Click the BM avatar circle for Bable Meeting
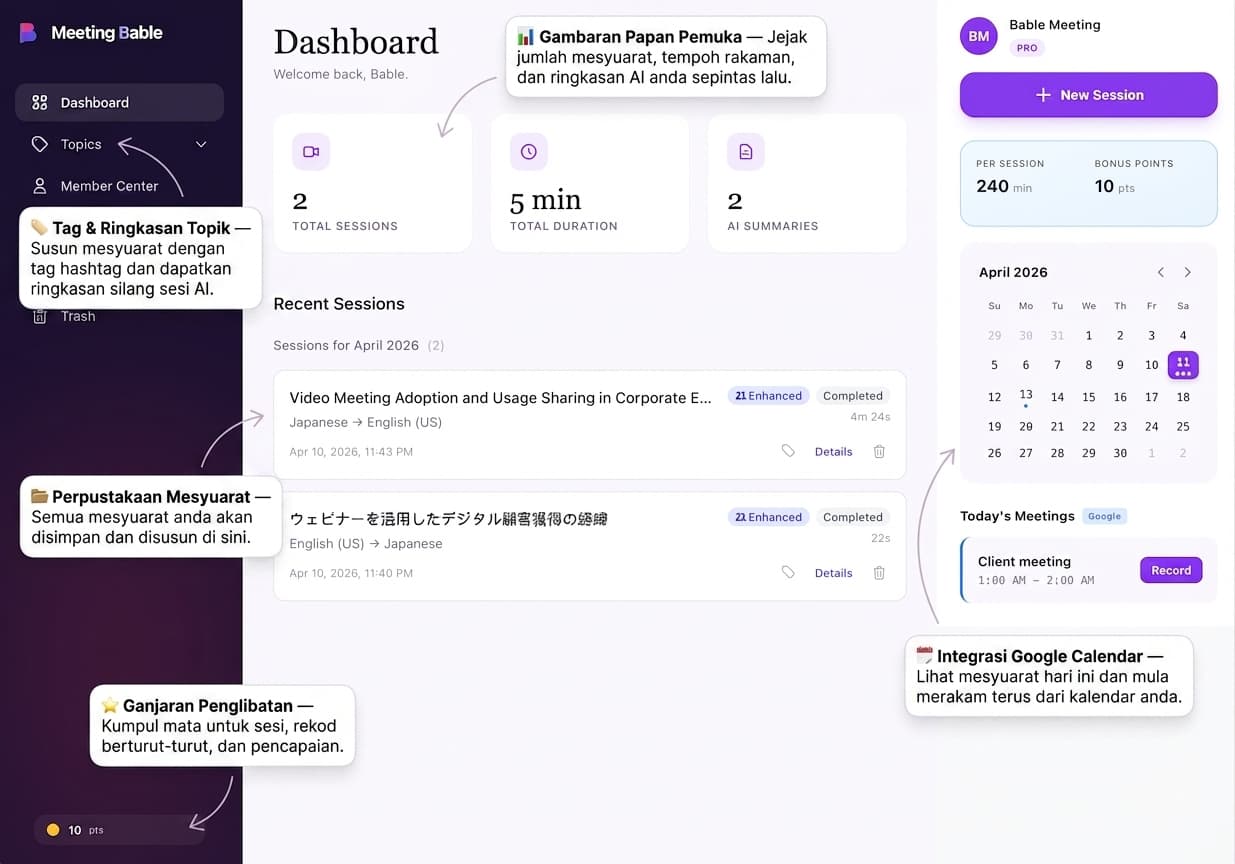The width and height of the screenshot is (1235, 864). point(978,35)
